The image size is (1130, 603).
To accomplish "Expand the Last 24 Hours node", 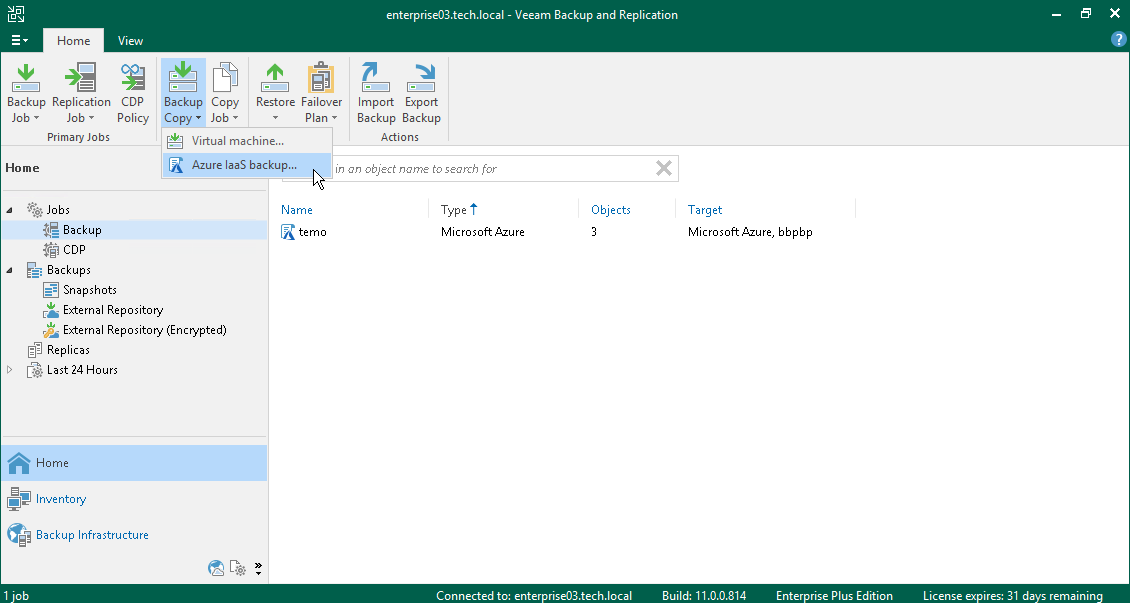I will (x=9, y=370).
